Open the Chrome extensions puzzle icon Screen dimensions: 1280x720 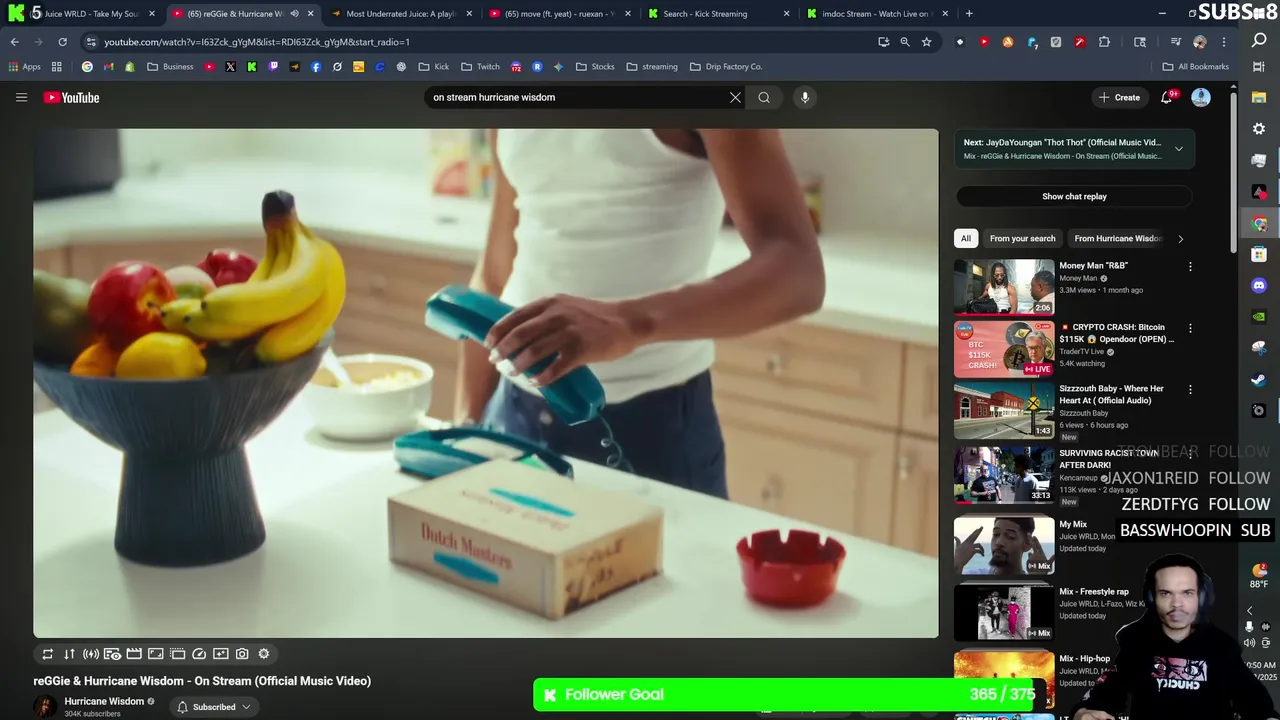[x=1104, y=42]
